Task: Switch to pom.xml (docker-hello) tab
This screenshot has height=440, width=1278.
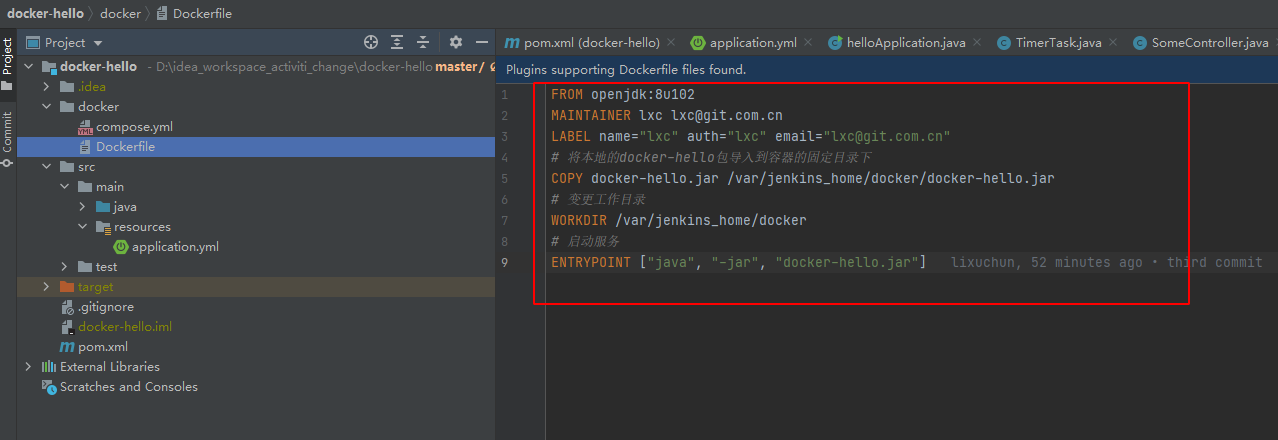Action: 591,43
